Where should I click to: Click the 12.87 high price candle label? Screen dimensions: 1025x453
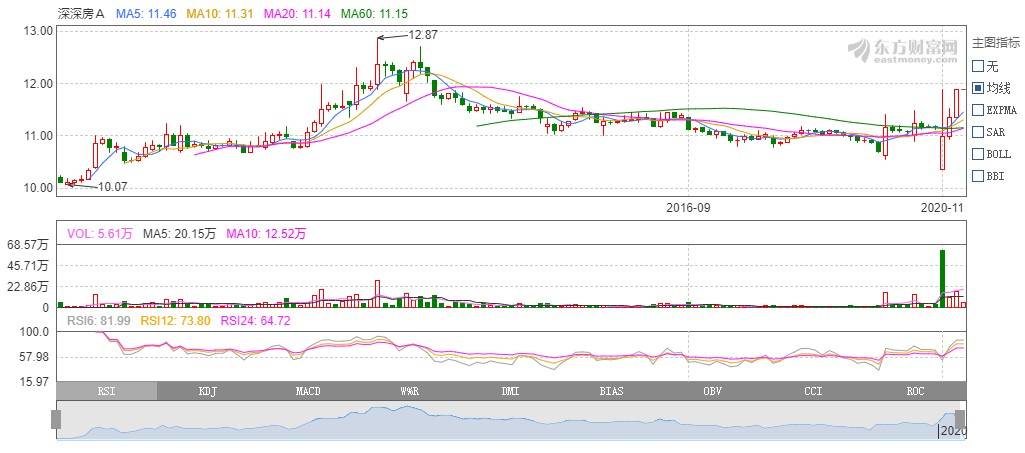point(423,35)
